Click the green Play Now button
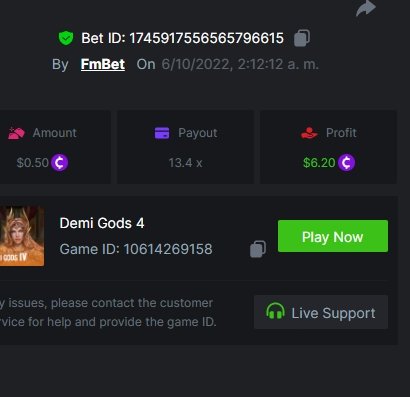The width and height of the screenshot is (410, 397). [x=333, y=236]
